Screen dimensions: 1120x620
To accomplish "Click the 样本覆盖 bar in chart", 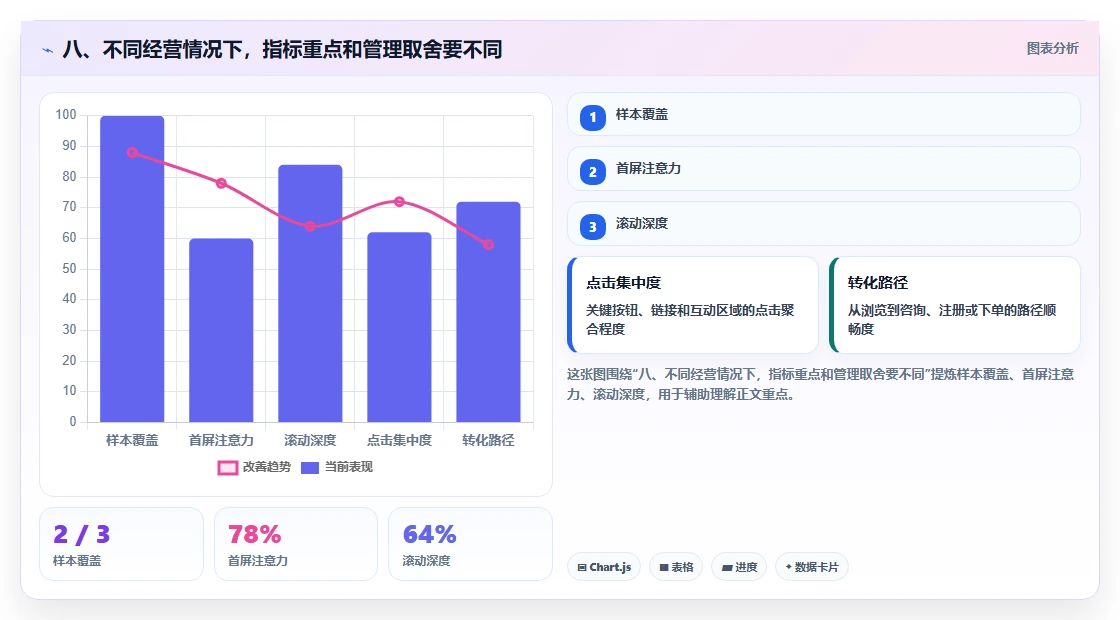I will pyautogui.click(x=132, y=269).
